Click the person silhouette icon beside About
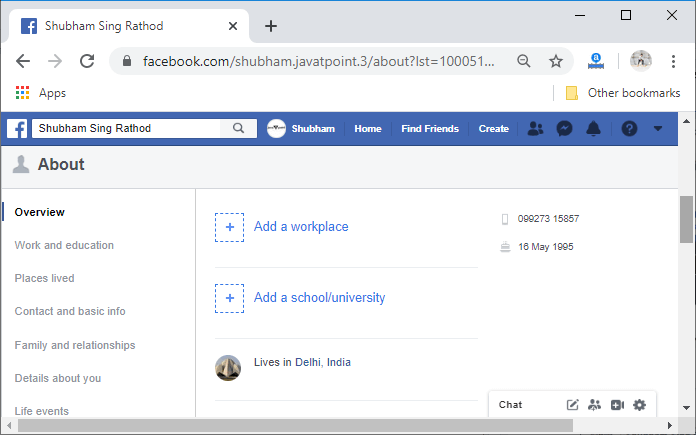 coord(21,164)
